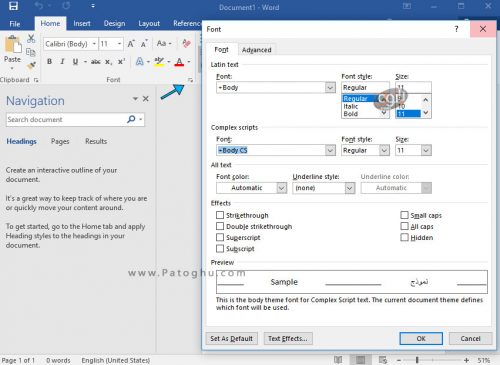Select the Results tab in Navigation pane
Viewport: 500px width, 365px height.
click(96, 141)
